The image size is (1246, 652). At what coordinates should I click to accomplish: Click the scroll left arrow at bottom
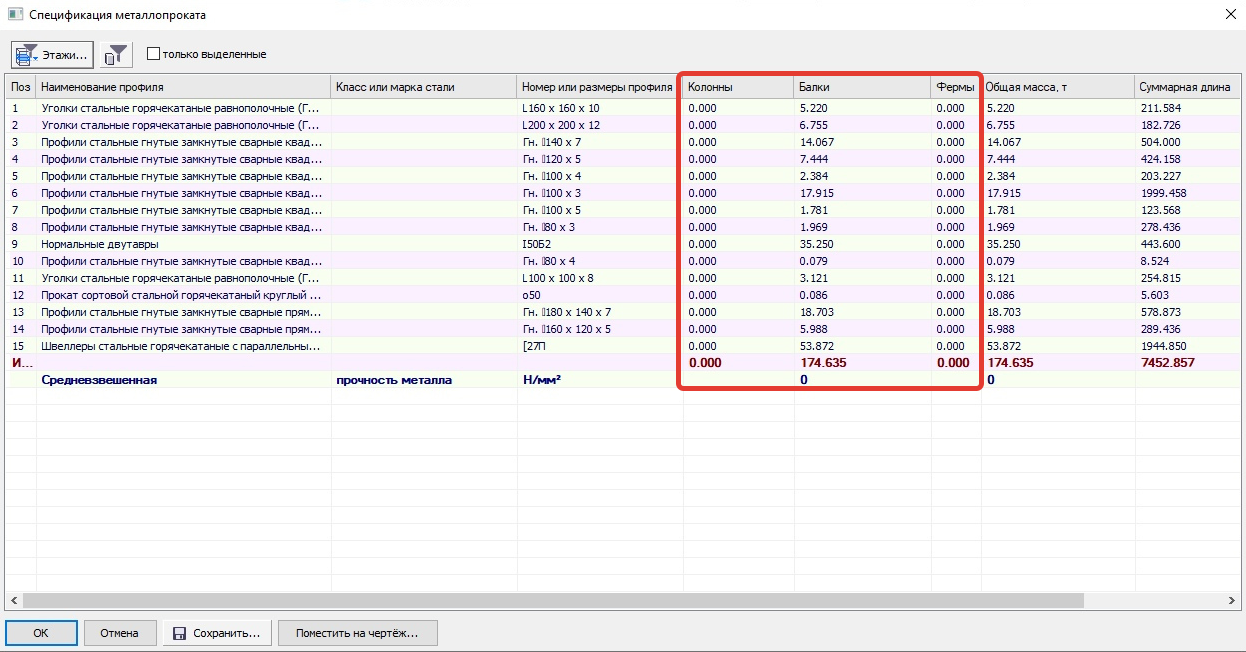[x=13, y=601]
